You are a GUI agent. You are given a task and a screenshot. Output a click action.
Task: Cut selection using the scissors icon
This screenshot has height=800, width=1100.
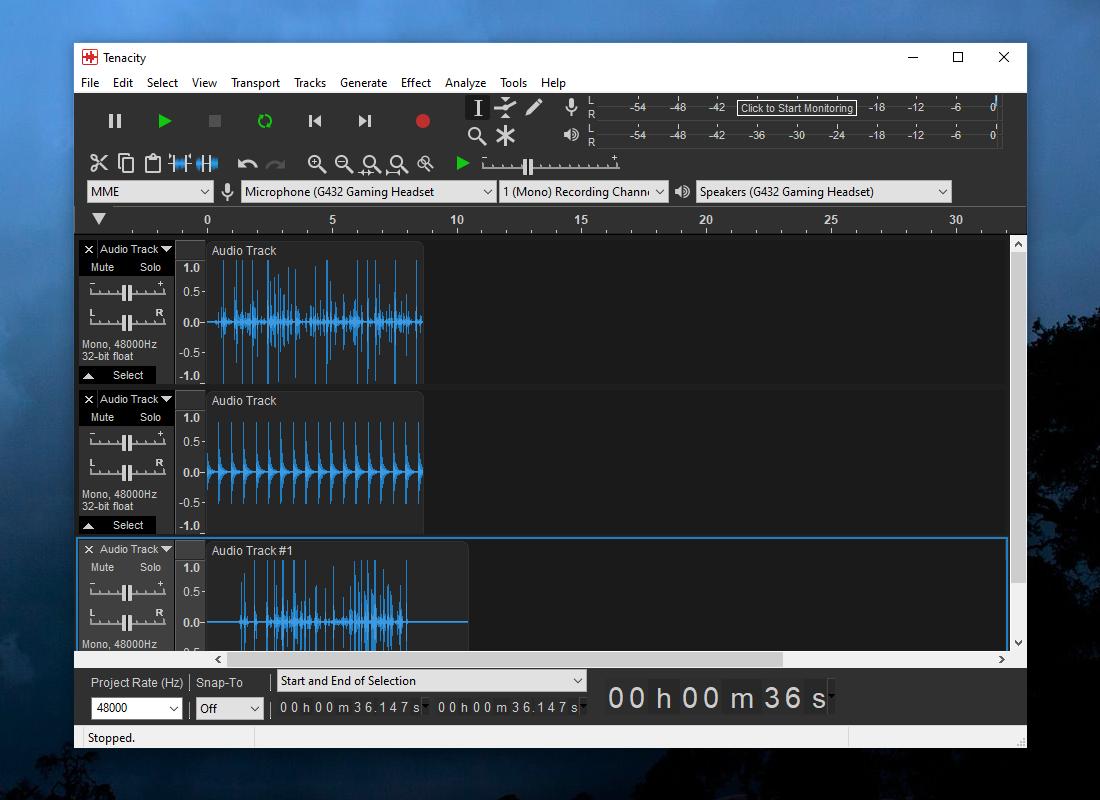tap(99, 164)
